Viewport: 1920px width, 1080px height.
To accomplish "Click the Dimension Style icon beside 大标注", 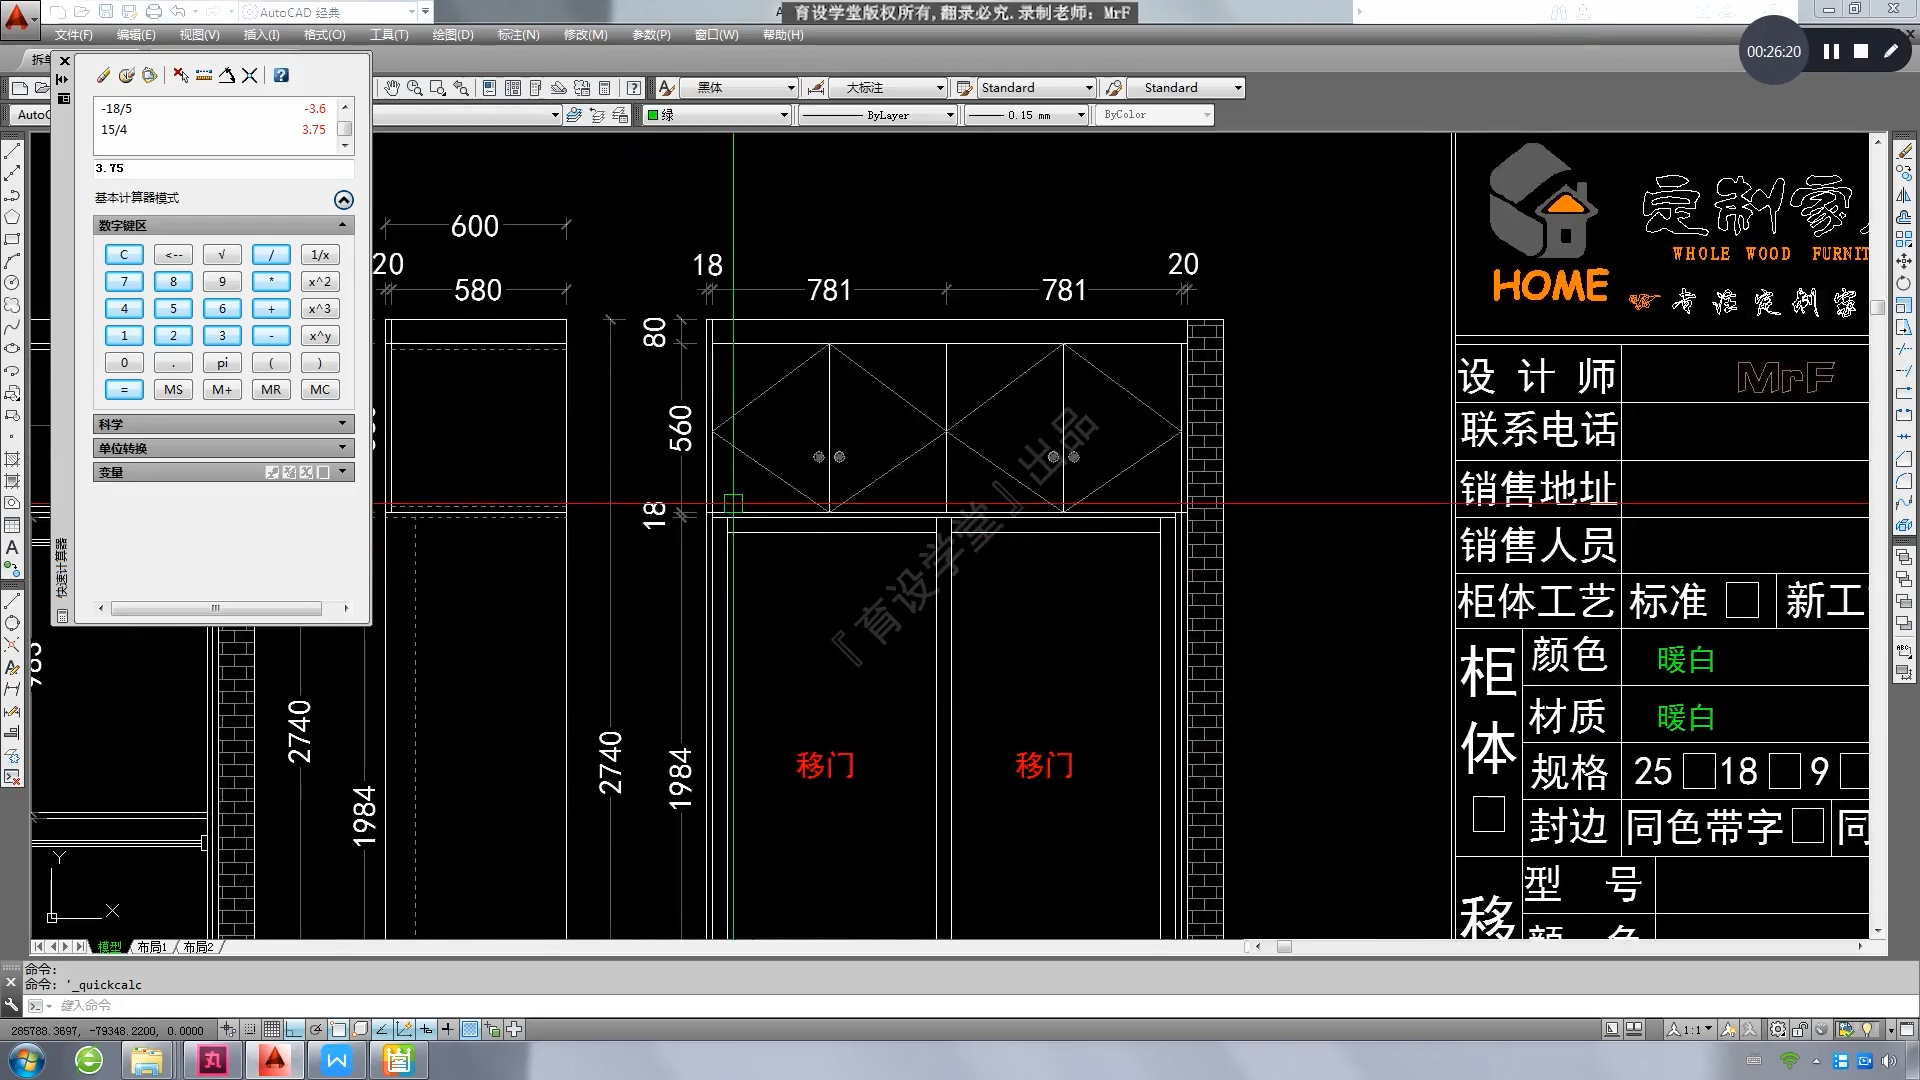I will tap(816, 88).
